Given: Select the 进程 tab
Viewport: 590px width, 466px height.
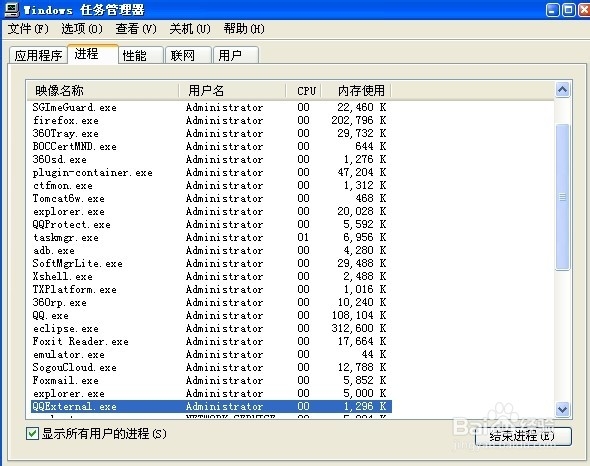Looking at the screenshot, I should coord(93,54).
